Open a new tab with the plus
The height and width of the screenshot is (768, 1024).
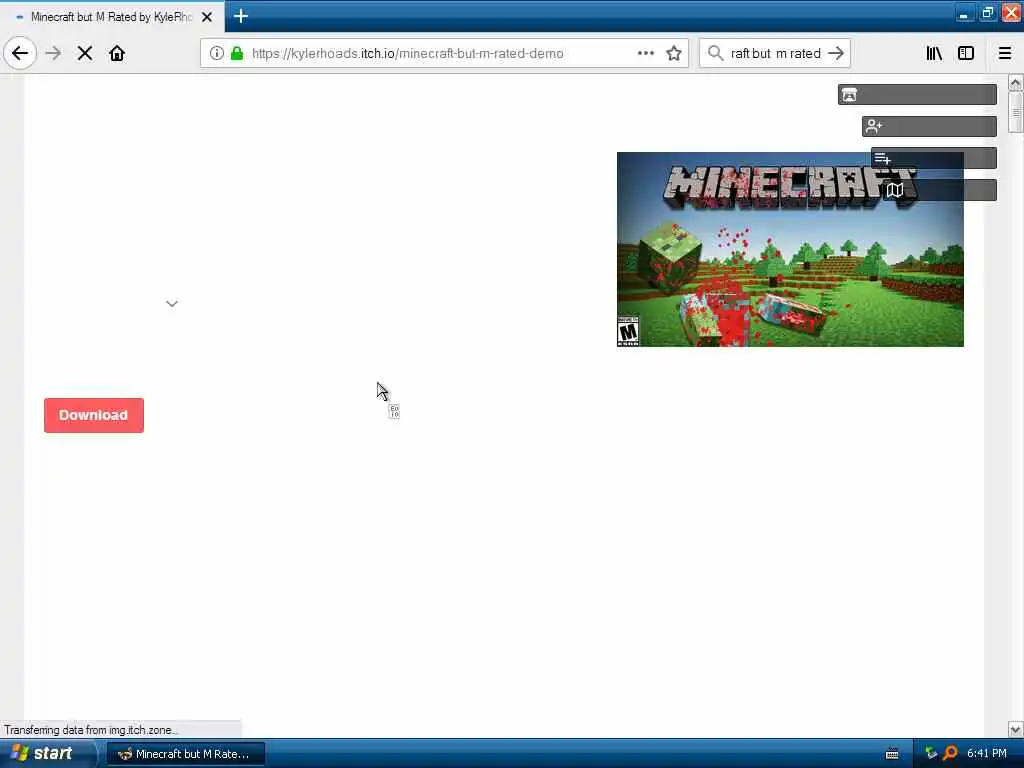(x=240, y=16)
